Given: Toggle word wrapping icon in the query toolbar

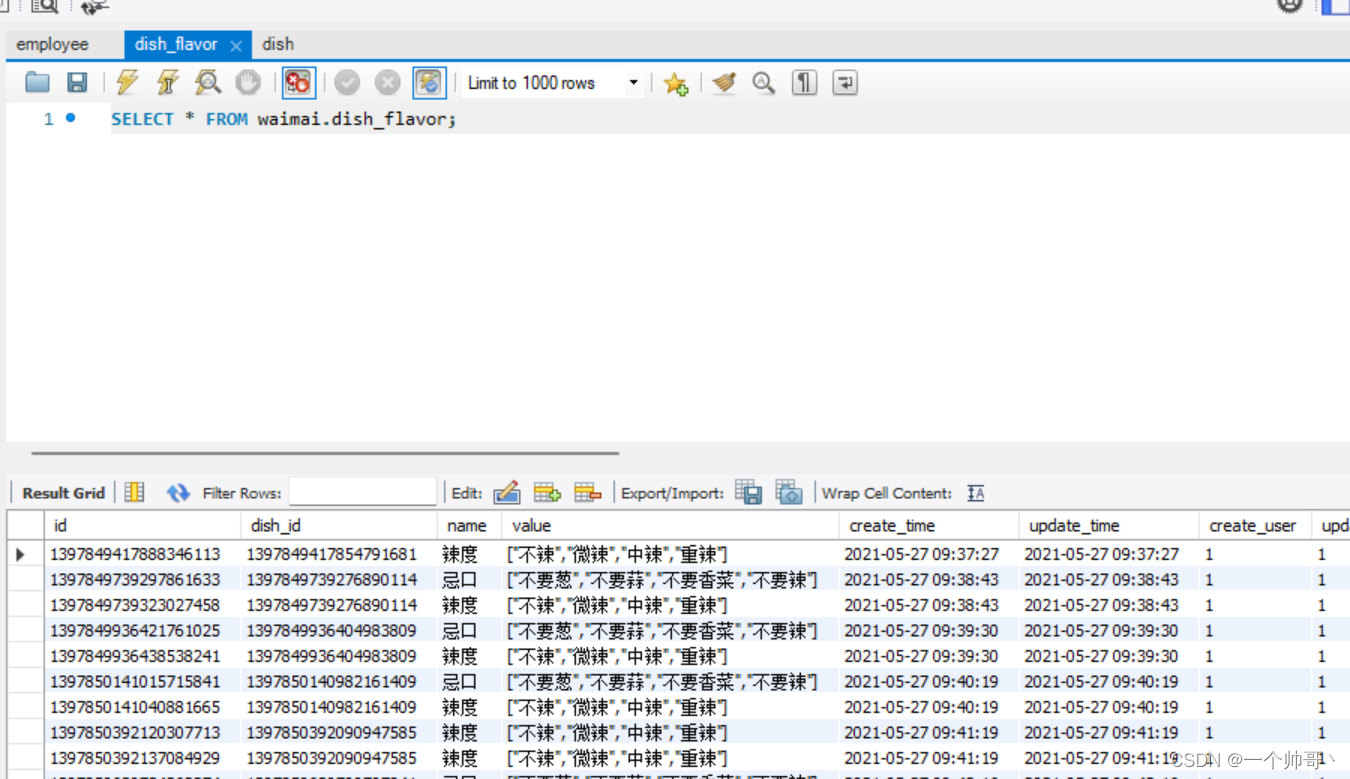Looking at the screenshot, I should [845, 83].
